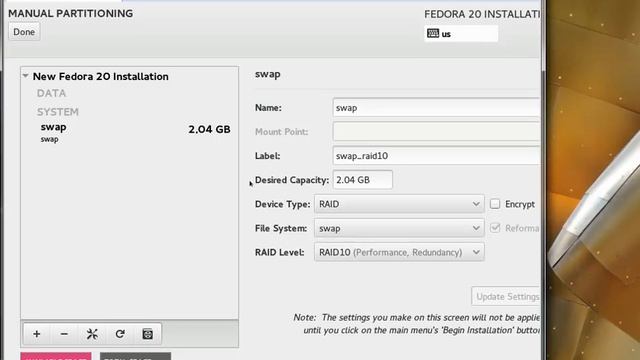The height and width of the screenshot is (360, 640).
Task: Toggle the Reformat checkbox
Action: pyautogui.click(x=495, y=228)
